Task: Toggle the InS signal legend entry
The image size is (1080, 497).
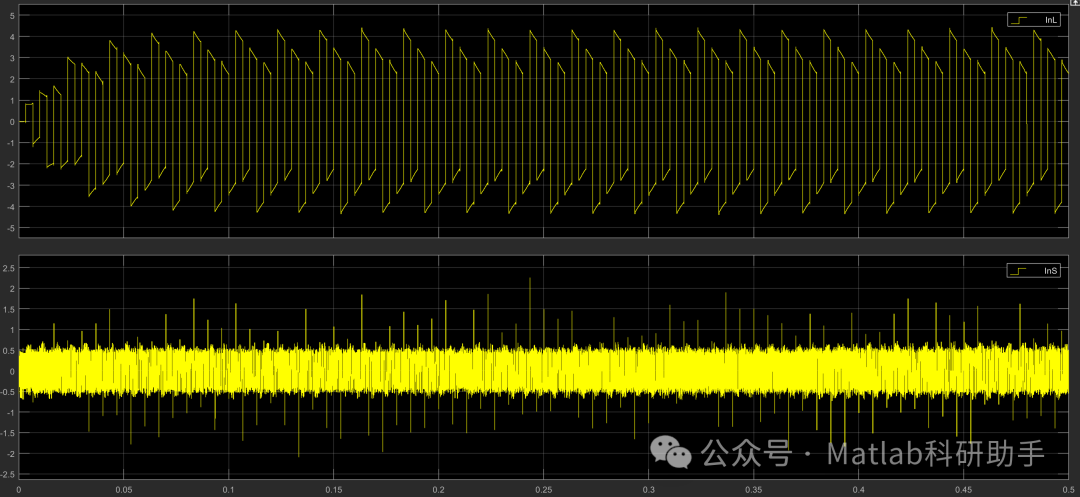Action: pos(1035,271)
